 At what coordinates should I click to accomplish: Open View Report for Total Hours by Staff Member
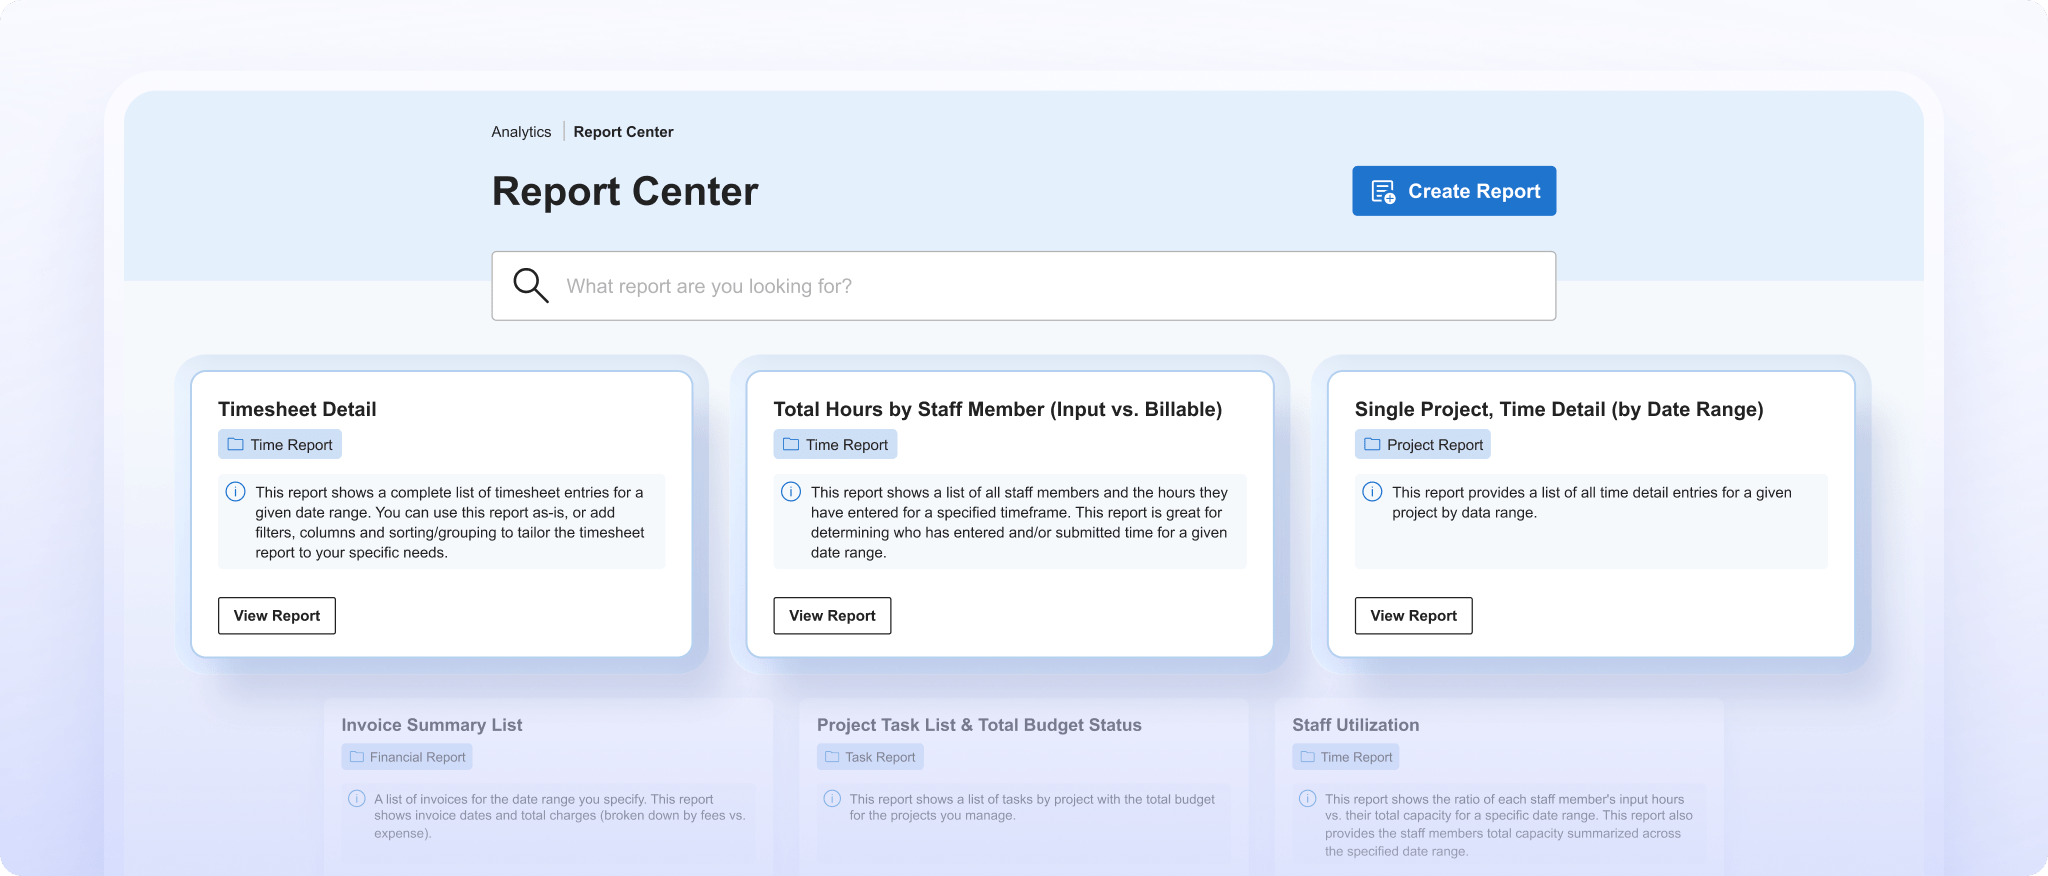tap(832, 616)
